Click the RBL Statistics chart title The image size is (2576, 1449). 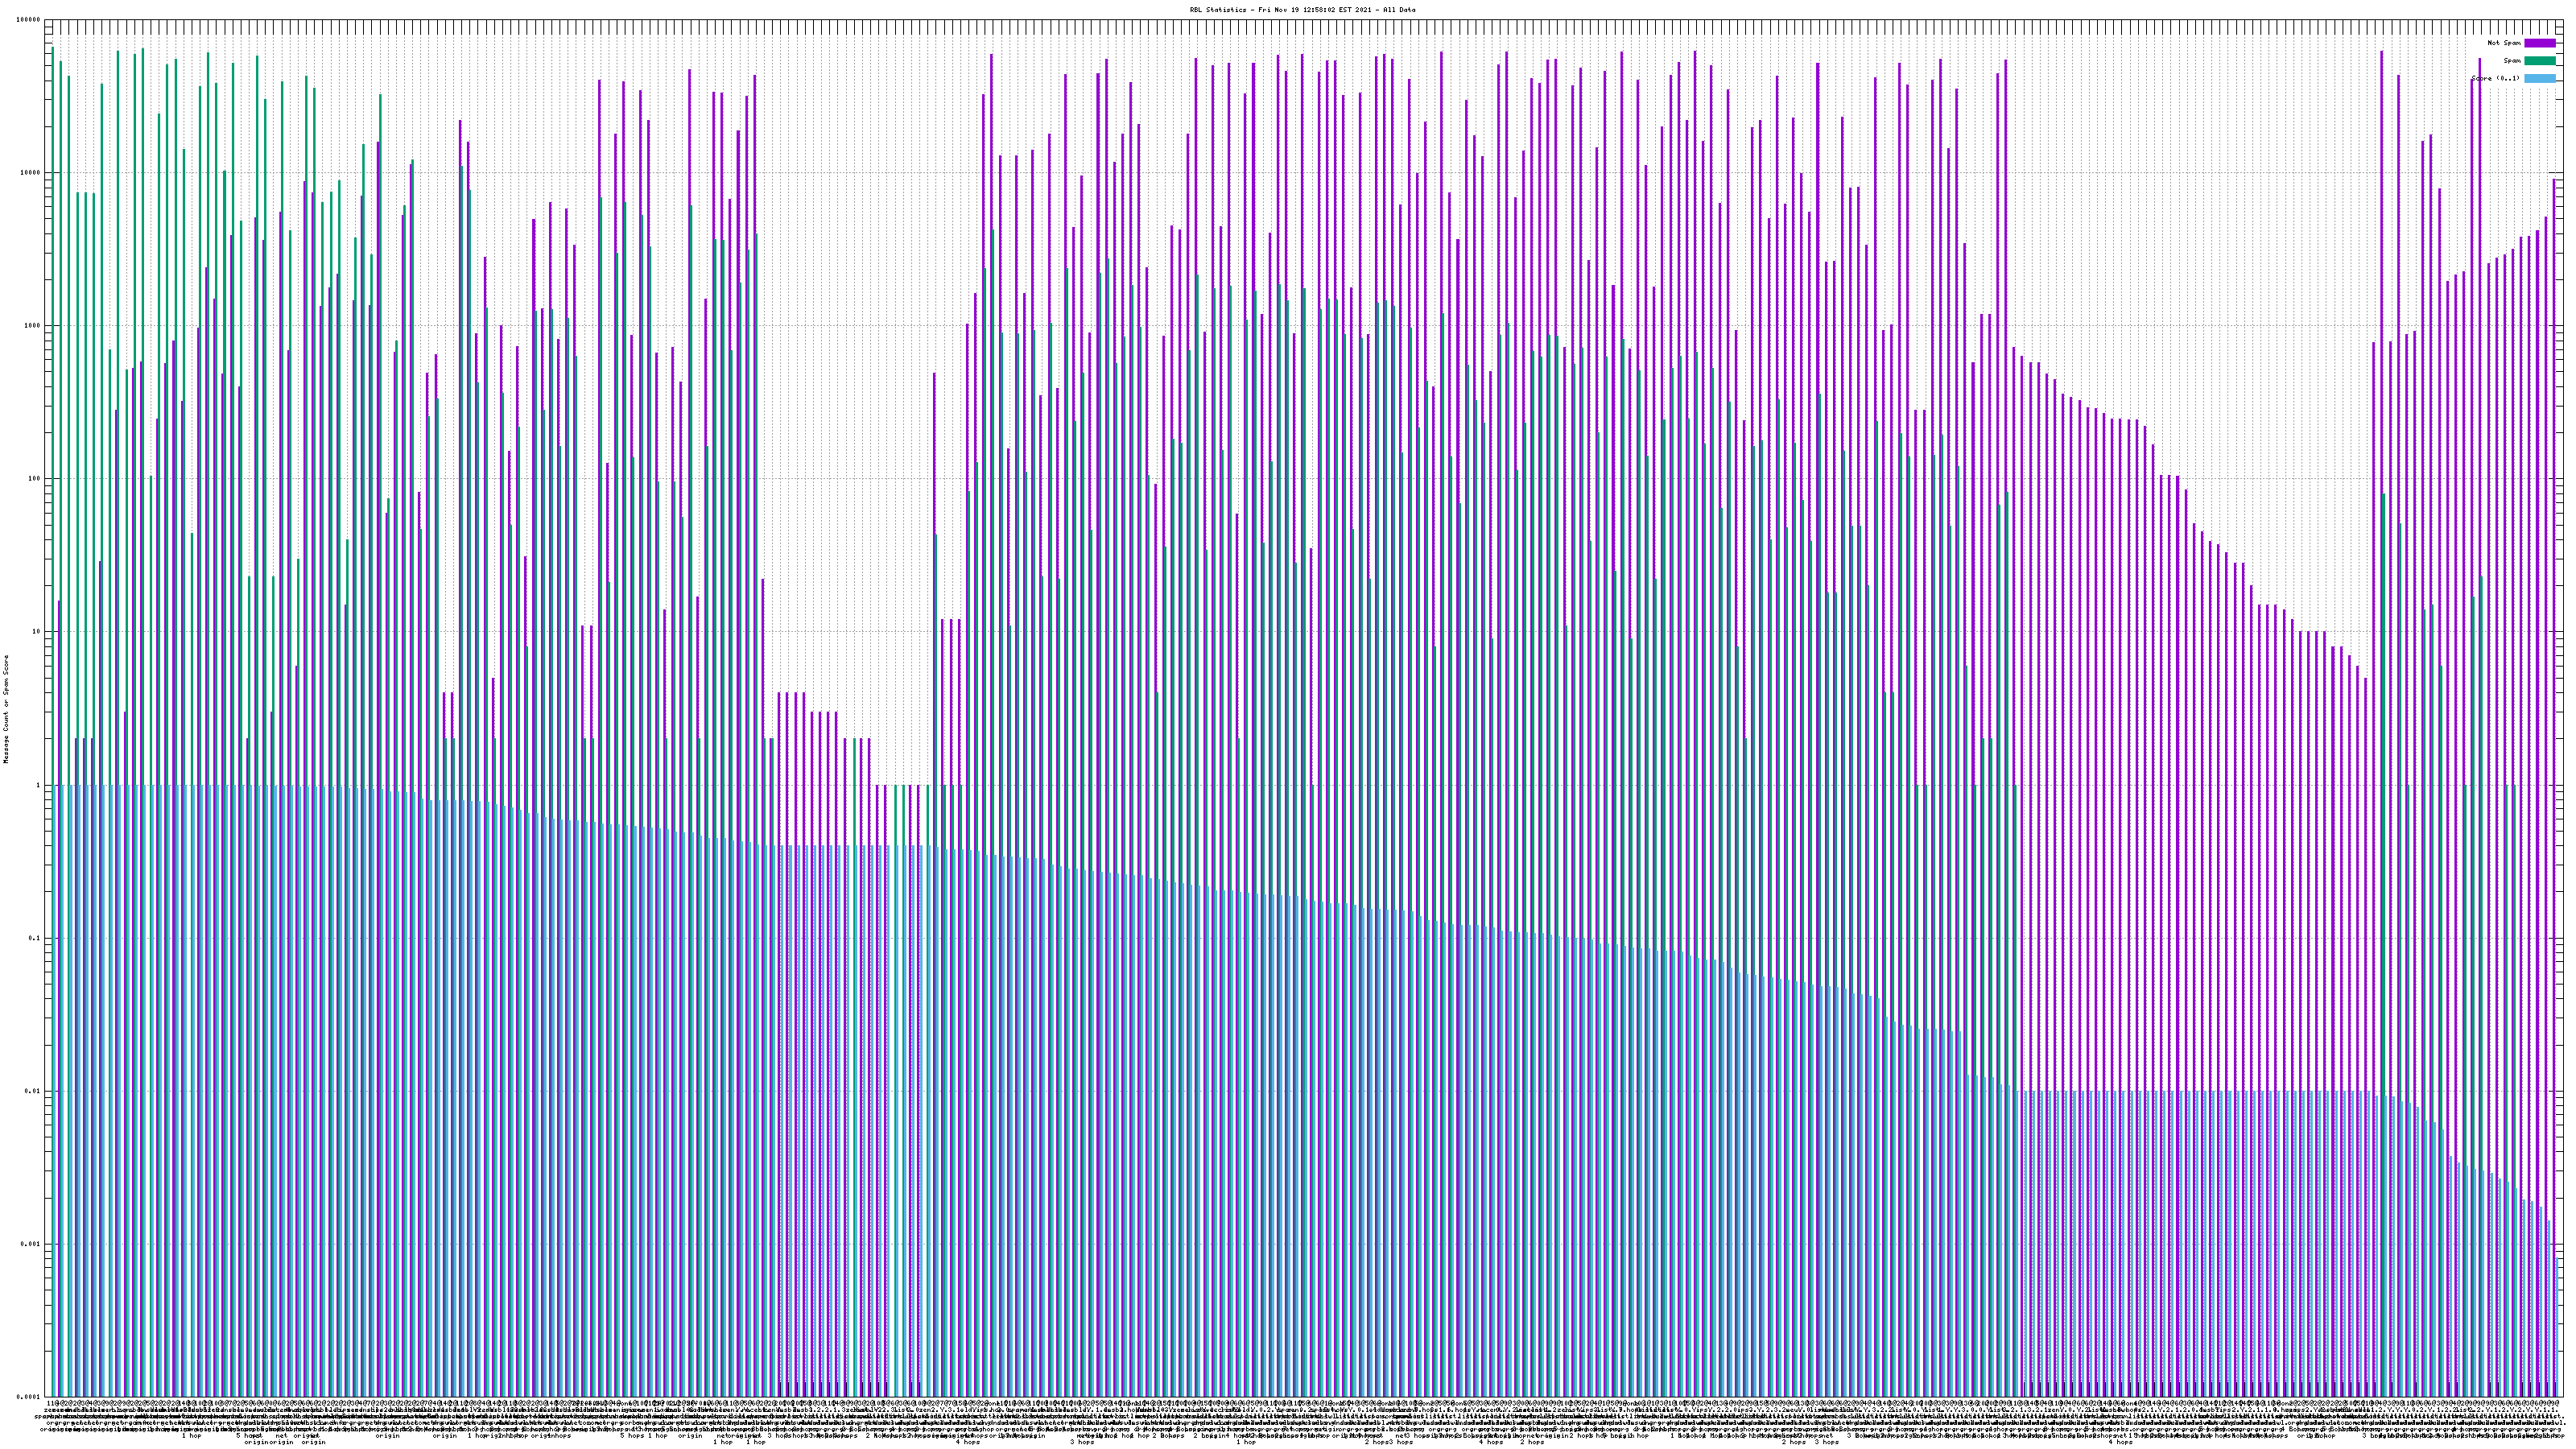pos(1302,9)
